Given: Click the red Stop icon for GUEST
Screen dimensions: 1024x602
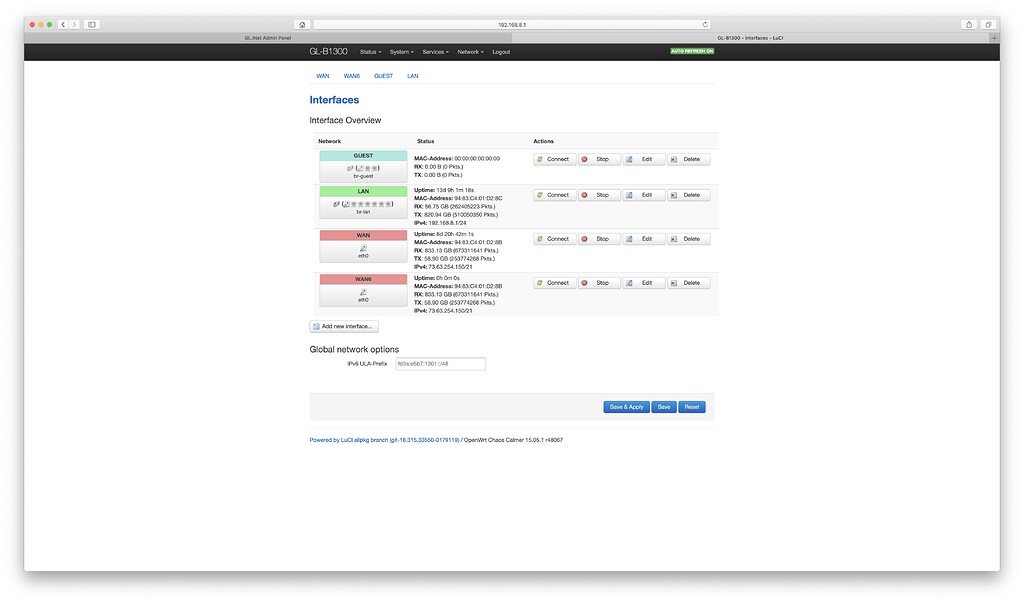Looking at the screenshot, I should (585, 158).
